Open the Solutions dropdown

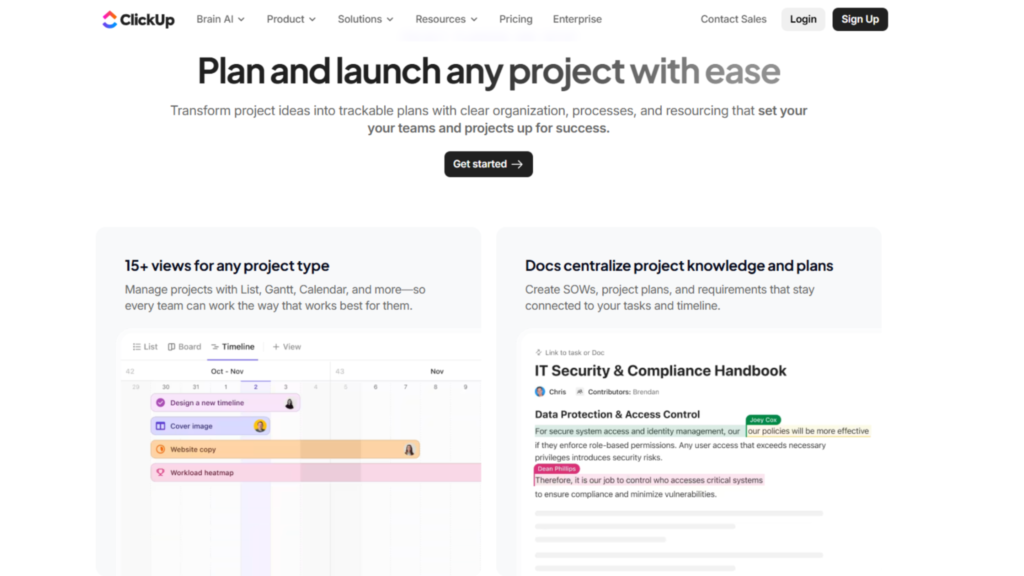[x=364, y=19]
